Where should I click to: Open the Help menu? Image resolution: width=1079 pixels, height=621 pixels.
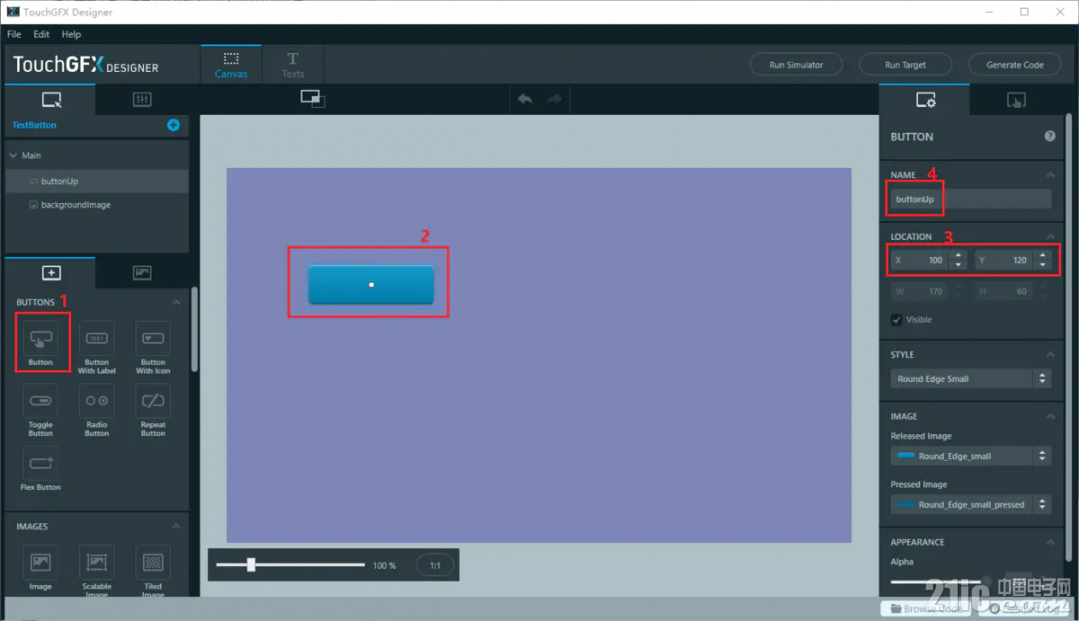[71, 34]
